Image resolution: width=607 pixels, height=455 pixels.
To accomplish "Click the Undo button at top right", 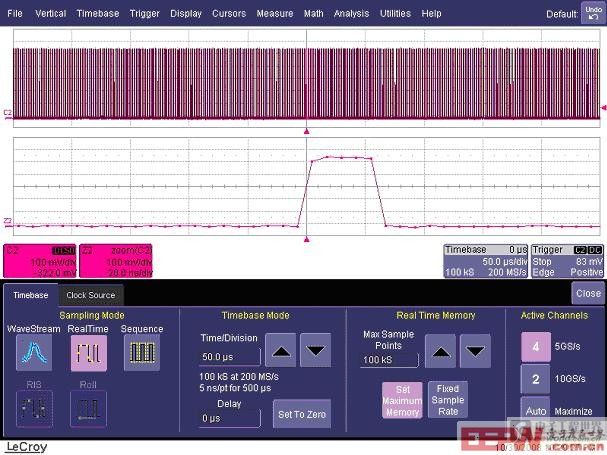I will point(592,13).
